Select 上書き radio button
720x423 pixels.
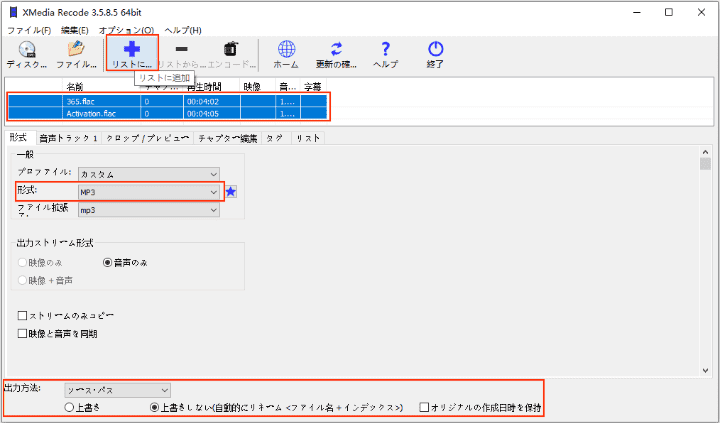(69, 407)
